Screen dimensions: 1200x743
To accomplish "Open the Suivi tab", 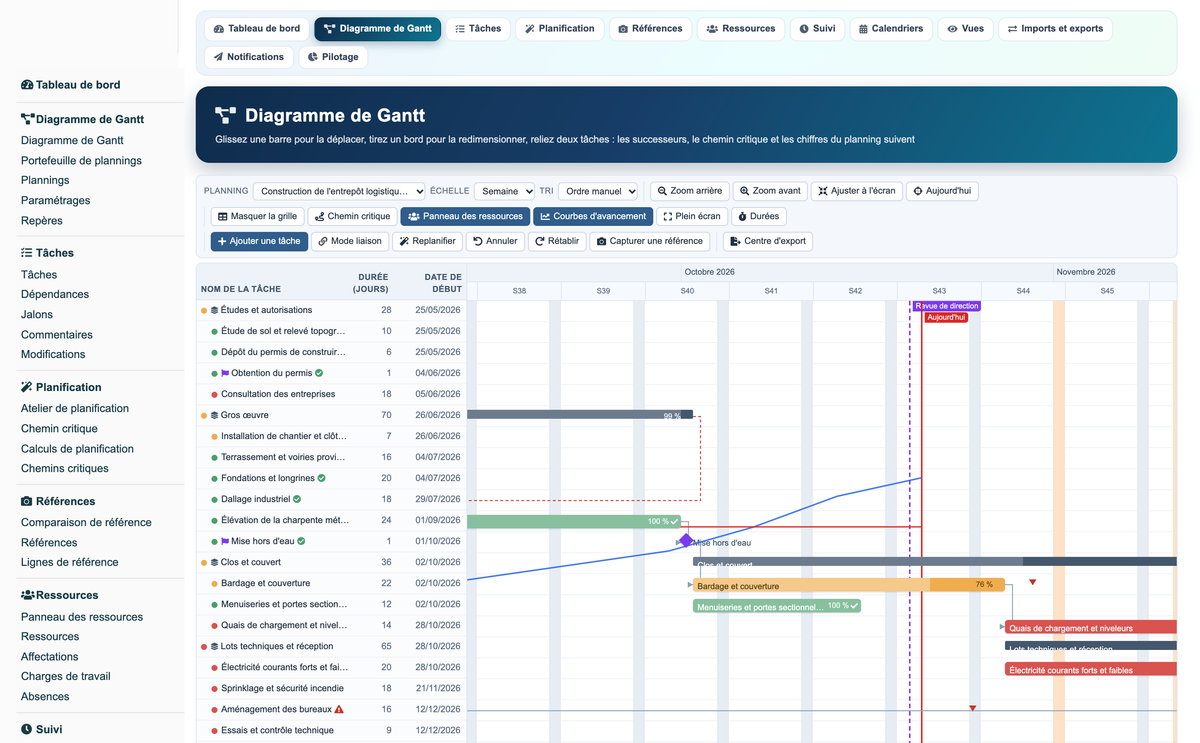I will click(x=817, y=29).
